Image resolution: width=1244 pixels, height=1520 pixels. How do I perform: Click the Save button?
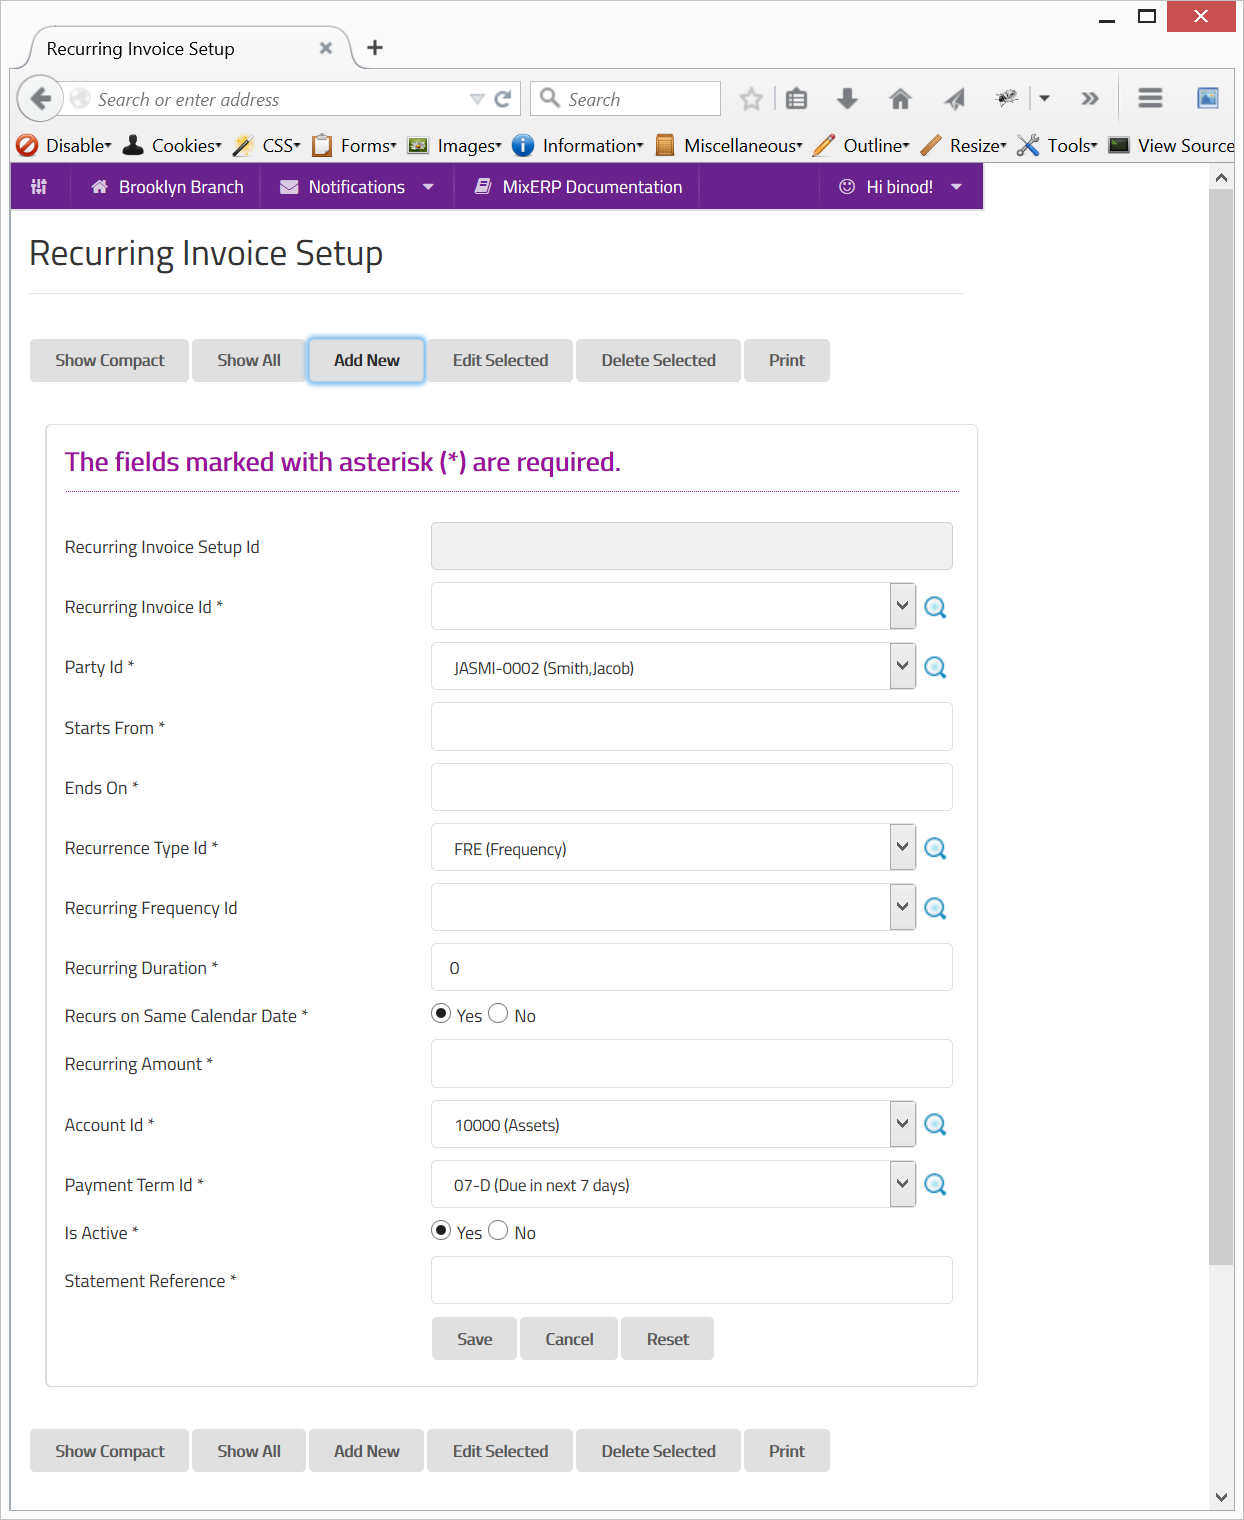474,1339
